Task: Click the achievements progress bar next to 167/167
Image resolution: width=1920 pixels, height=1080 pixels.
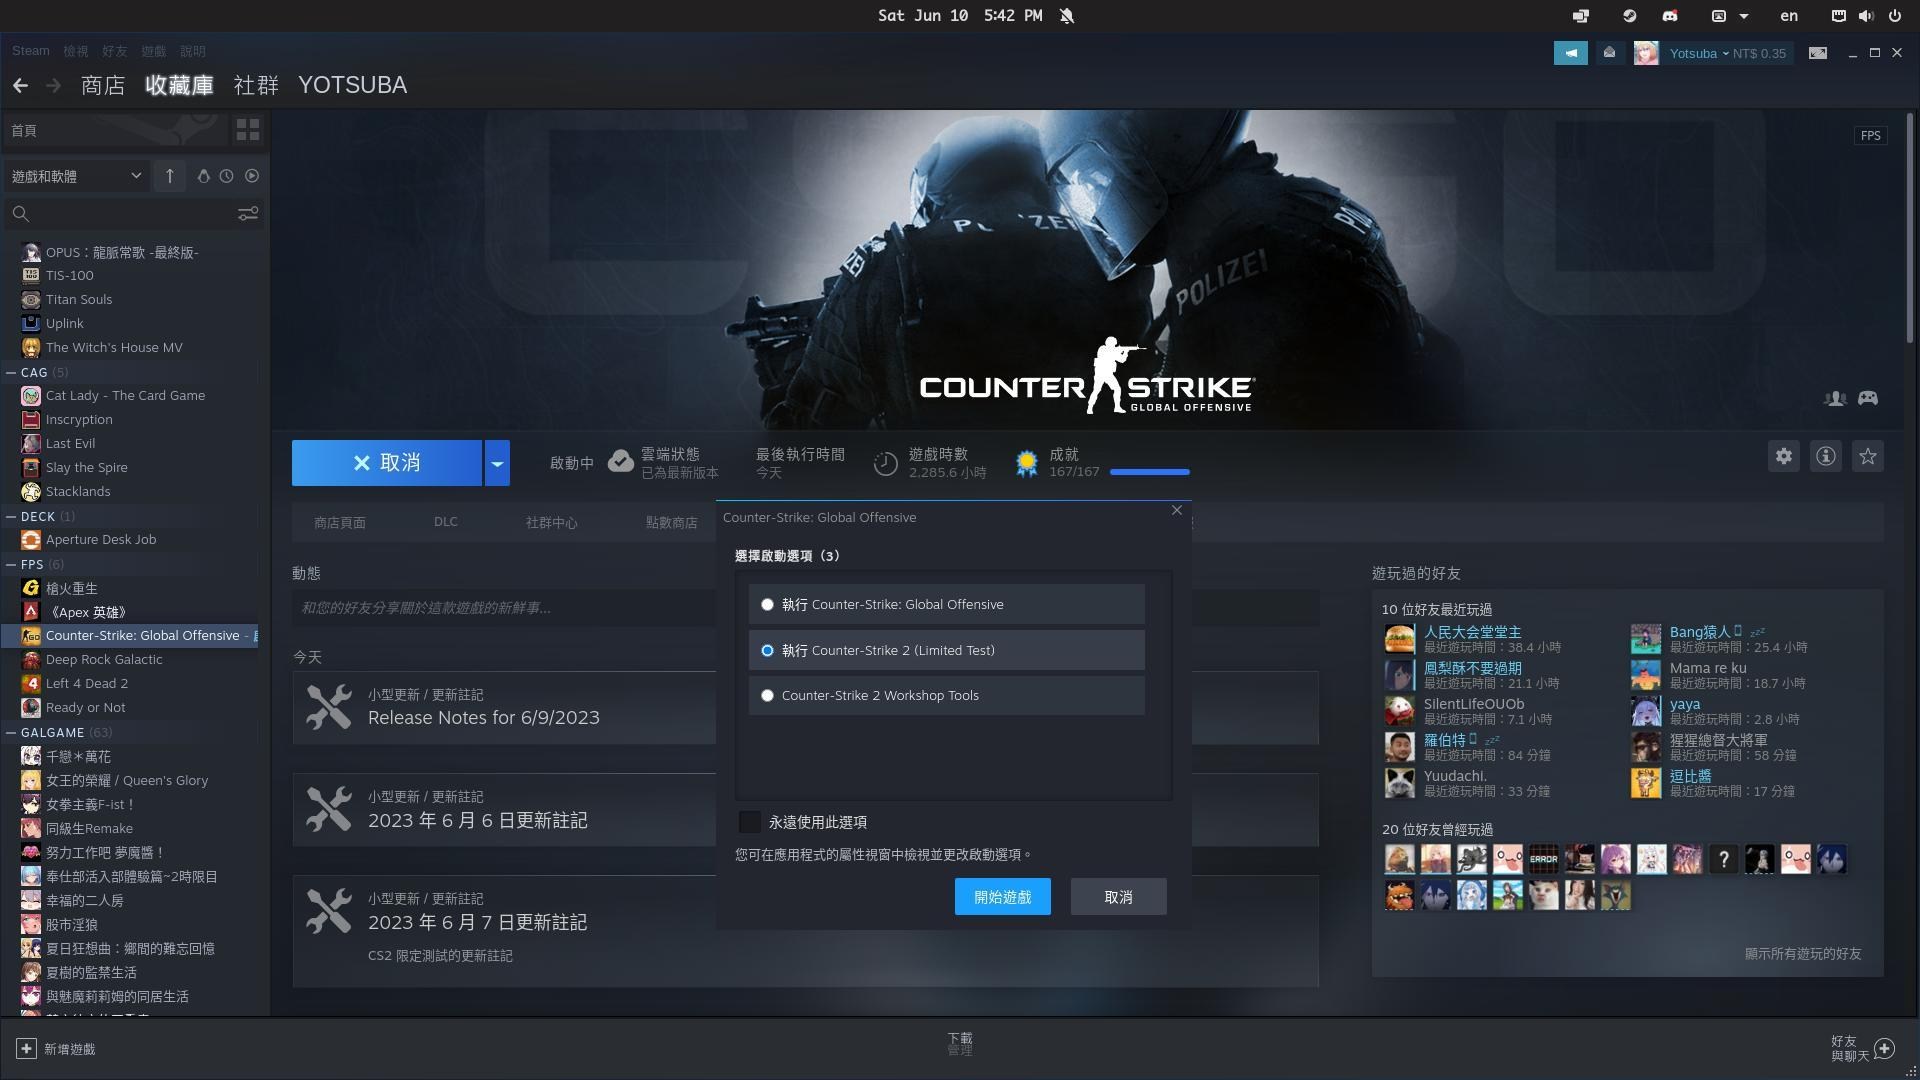Action: pos(1148,472)
